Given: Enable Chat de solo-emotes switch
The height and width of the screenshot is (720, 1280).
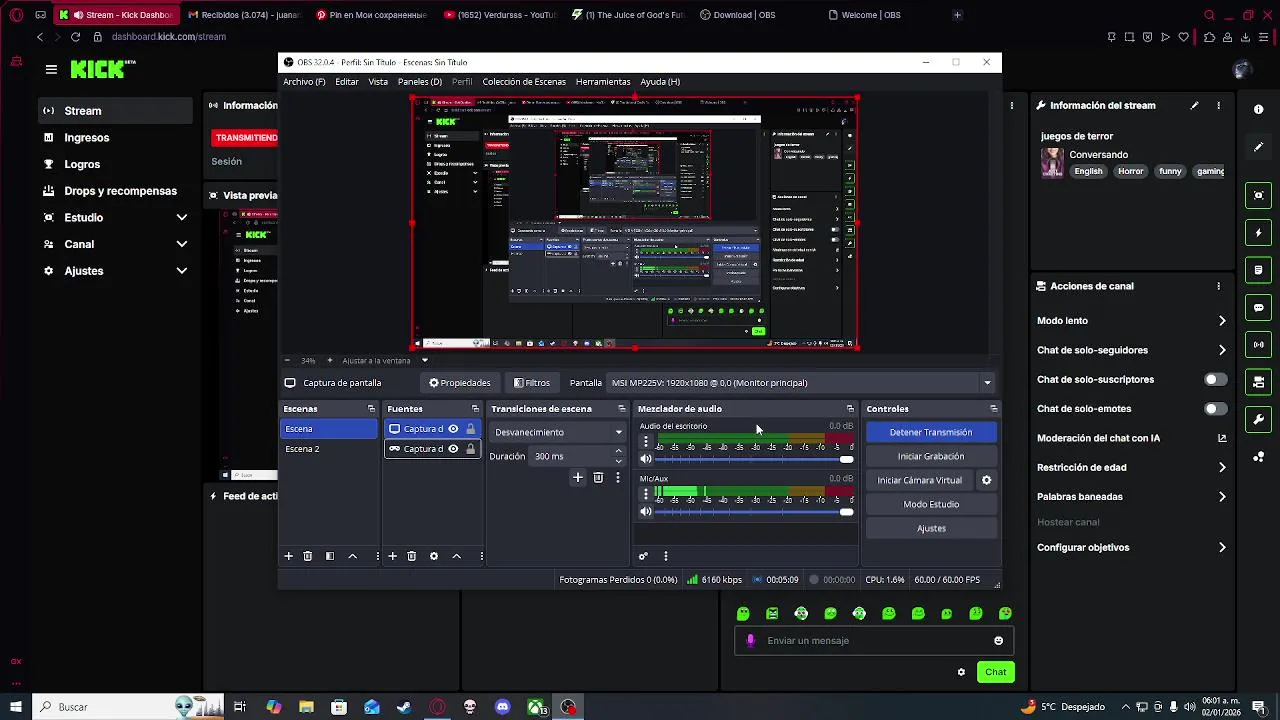Looking at the screenshot, I should 1215,409.
